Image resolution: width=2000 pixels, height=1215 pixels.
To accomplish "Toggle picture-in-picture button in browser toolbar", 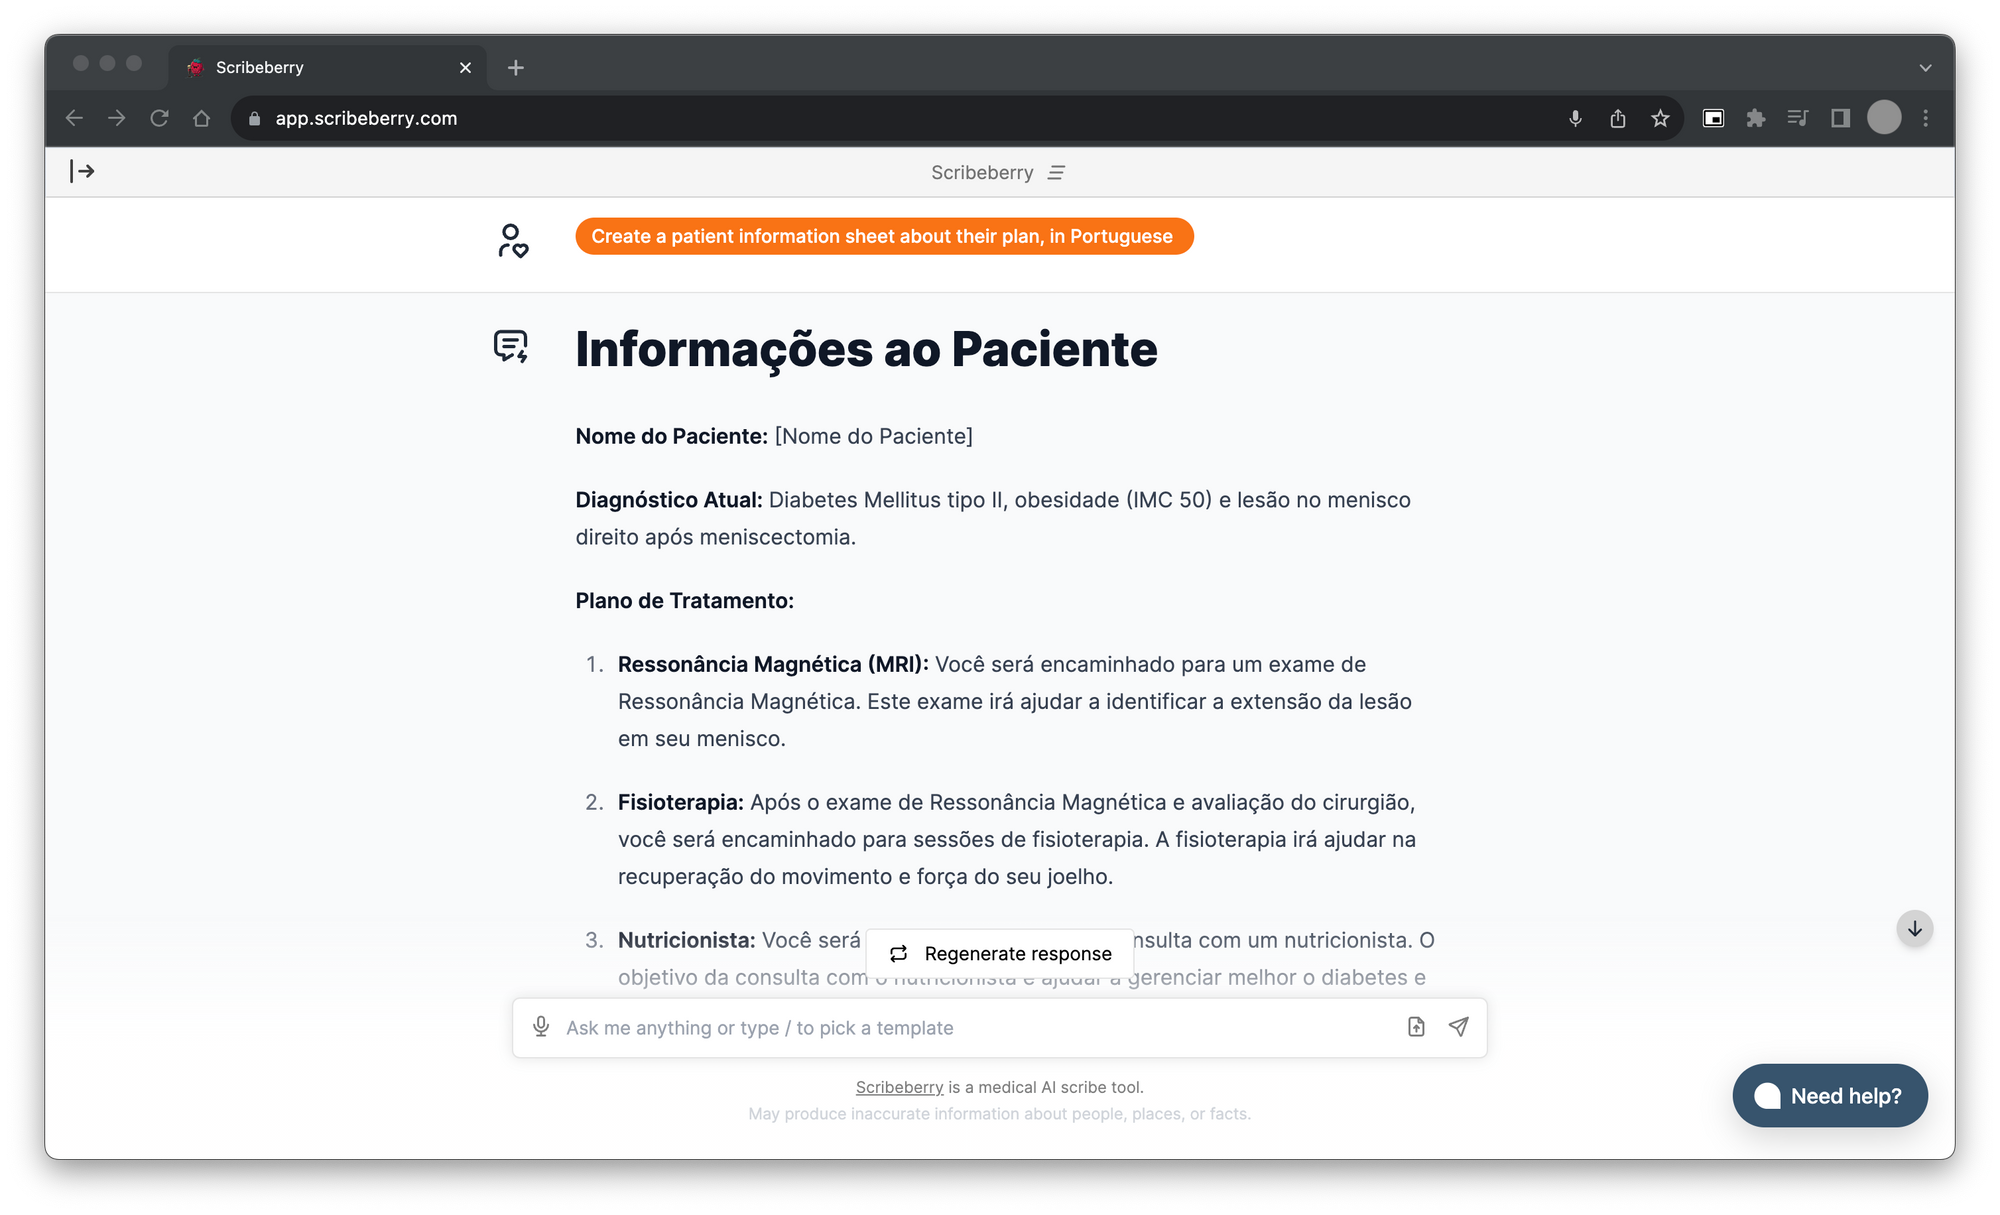I will (x=1713, y=118).
